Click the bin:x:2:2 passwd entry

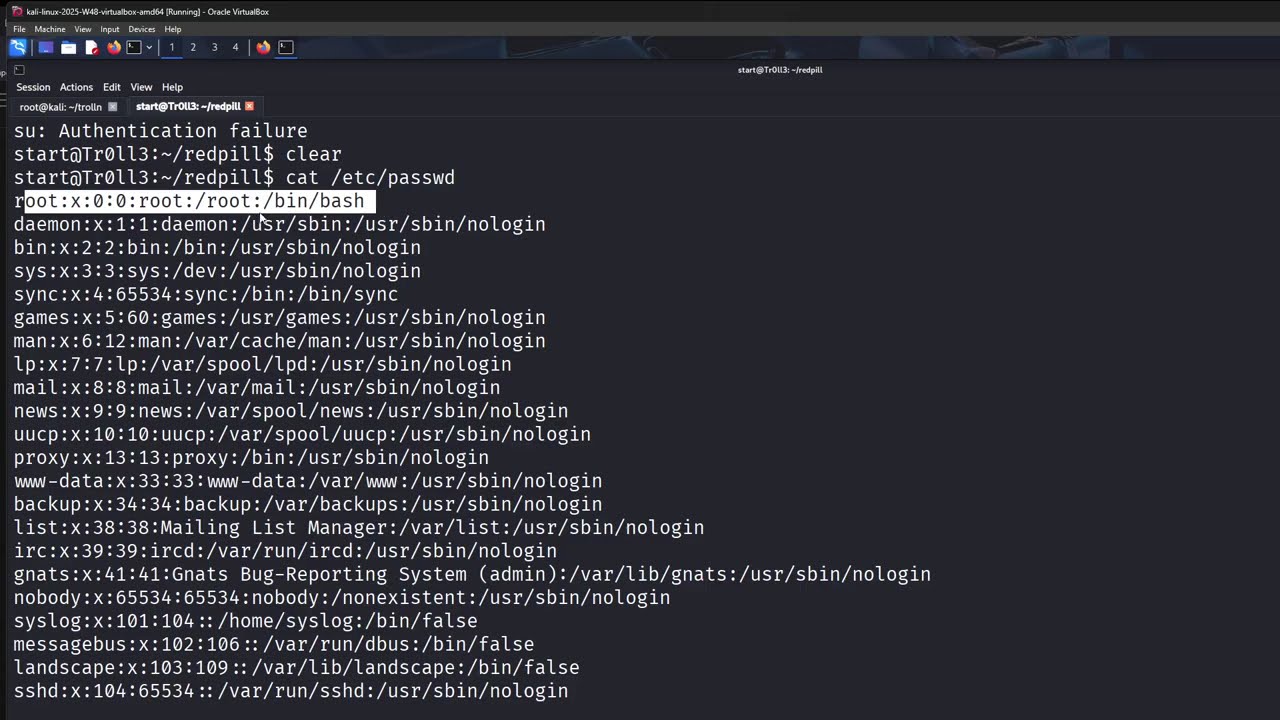pyautogui.click(x=217, y=248)
